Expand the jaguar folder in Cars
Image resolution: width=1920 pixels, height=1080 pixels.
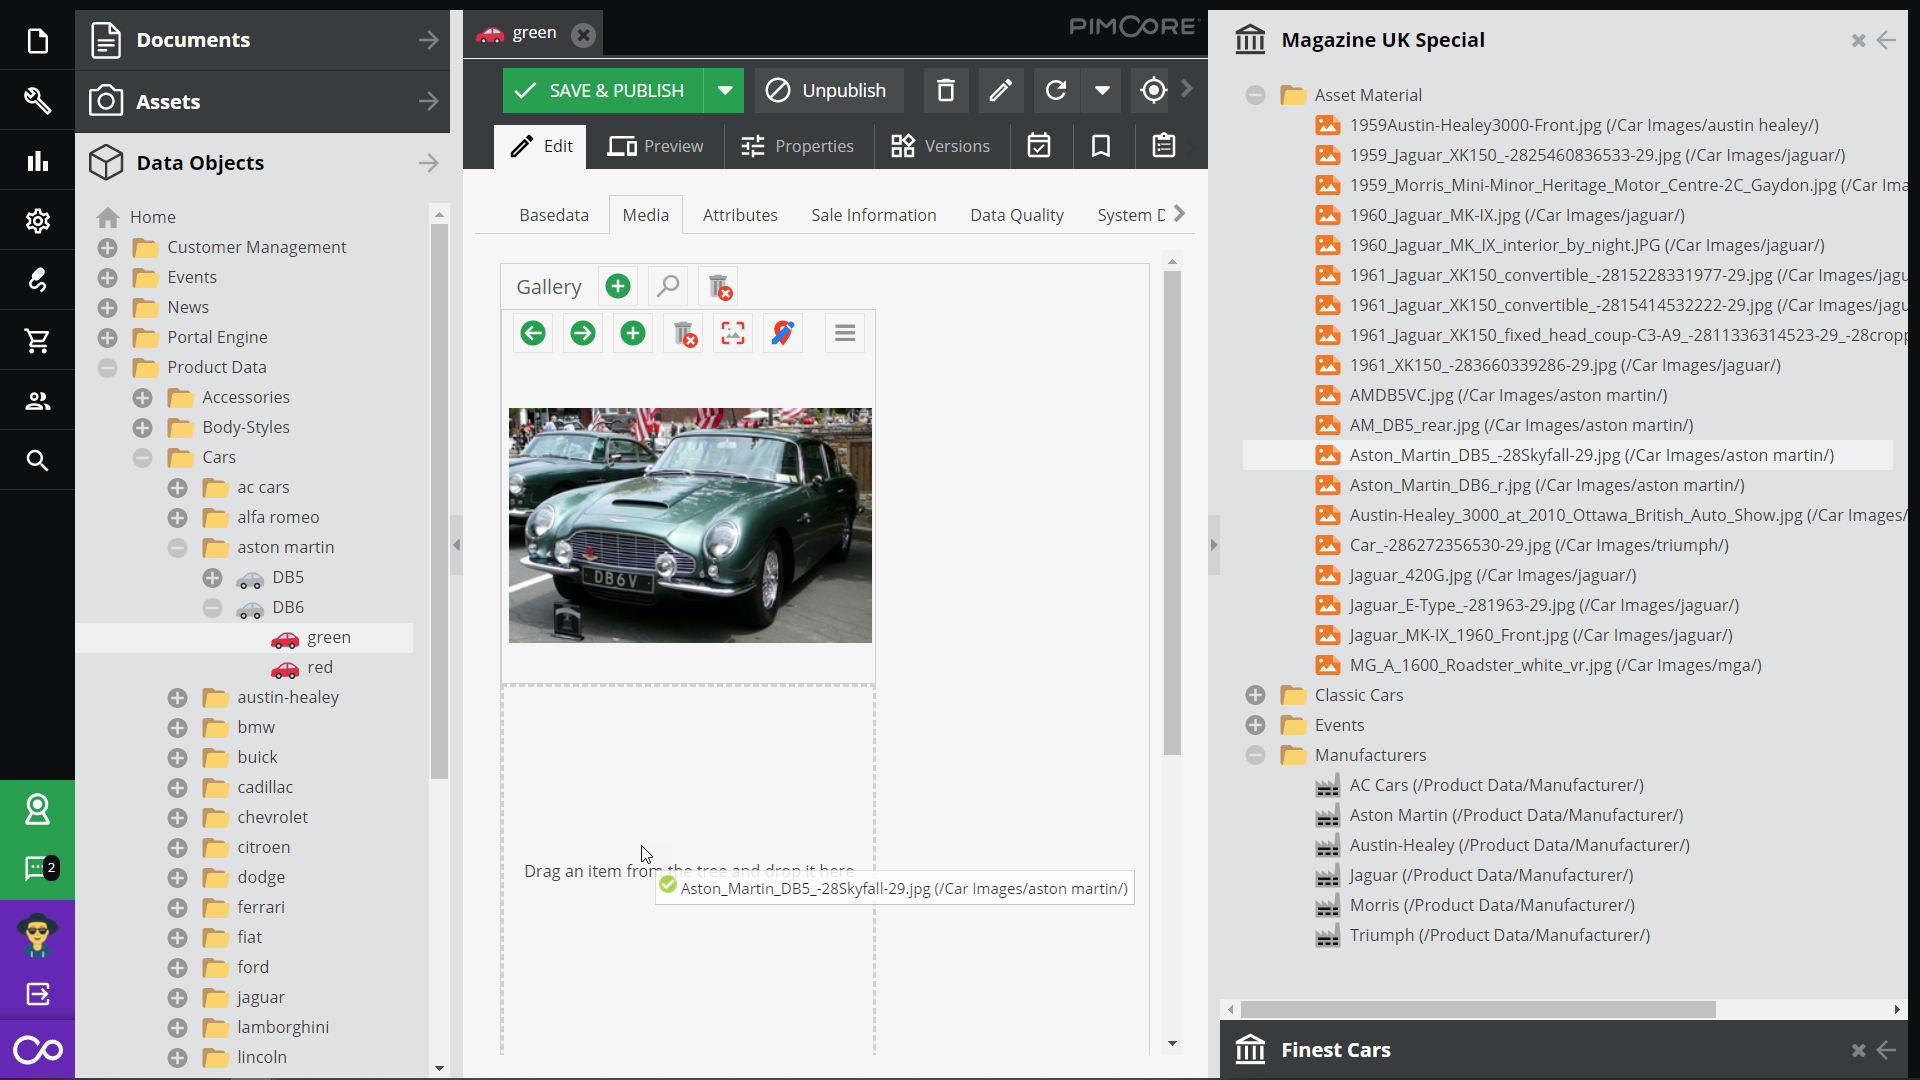point(177,997)
